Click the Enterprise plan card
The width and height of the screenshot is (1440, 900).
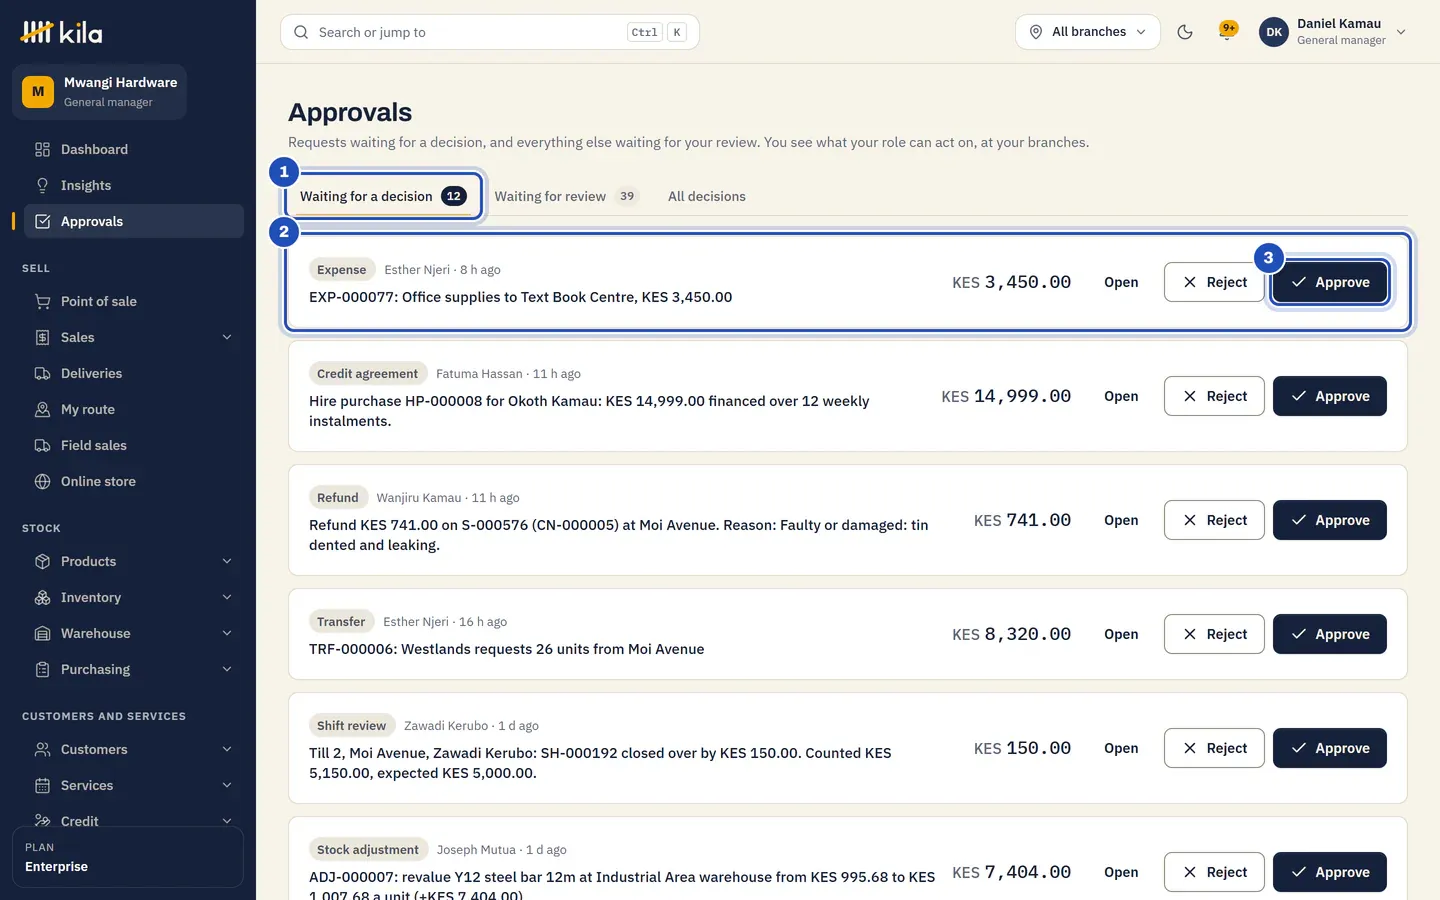(x=128, y=857)
